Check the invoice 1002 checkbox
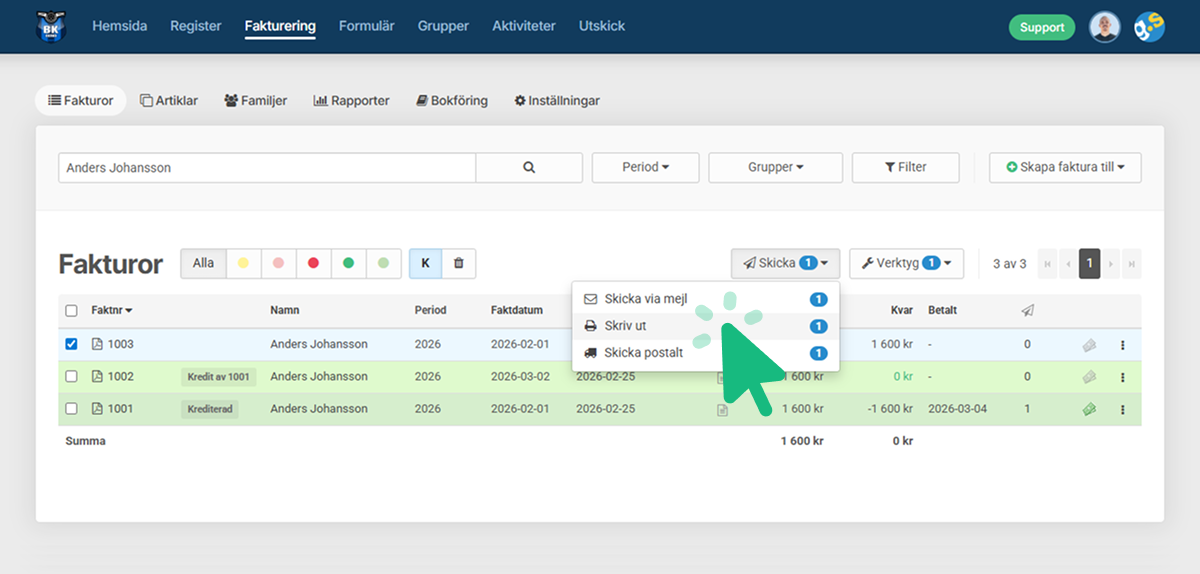 point(71,377)
